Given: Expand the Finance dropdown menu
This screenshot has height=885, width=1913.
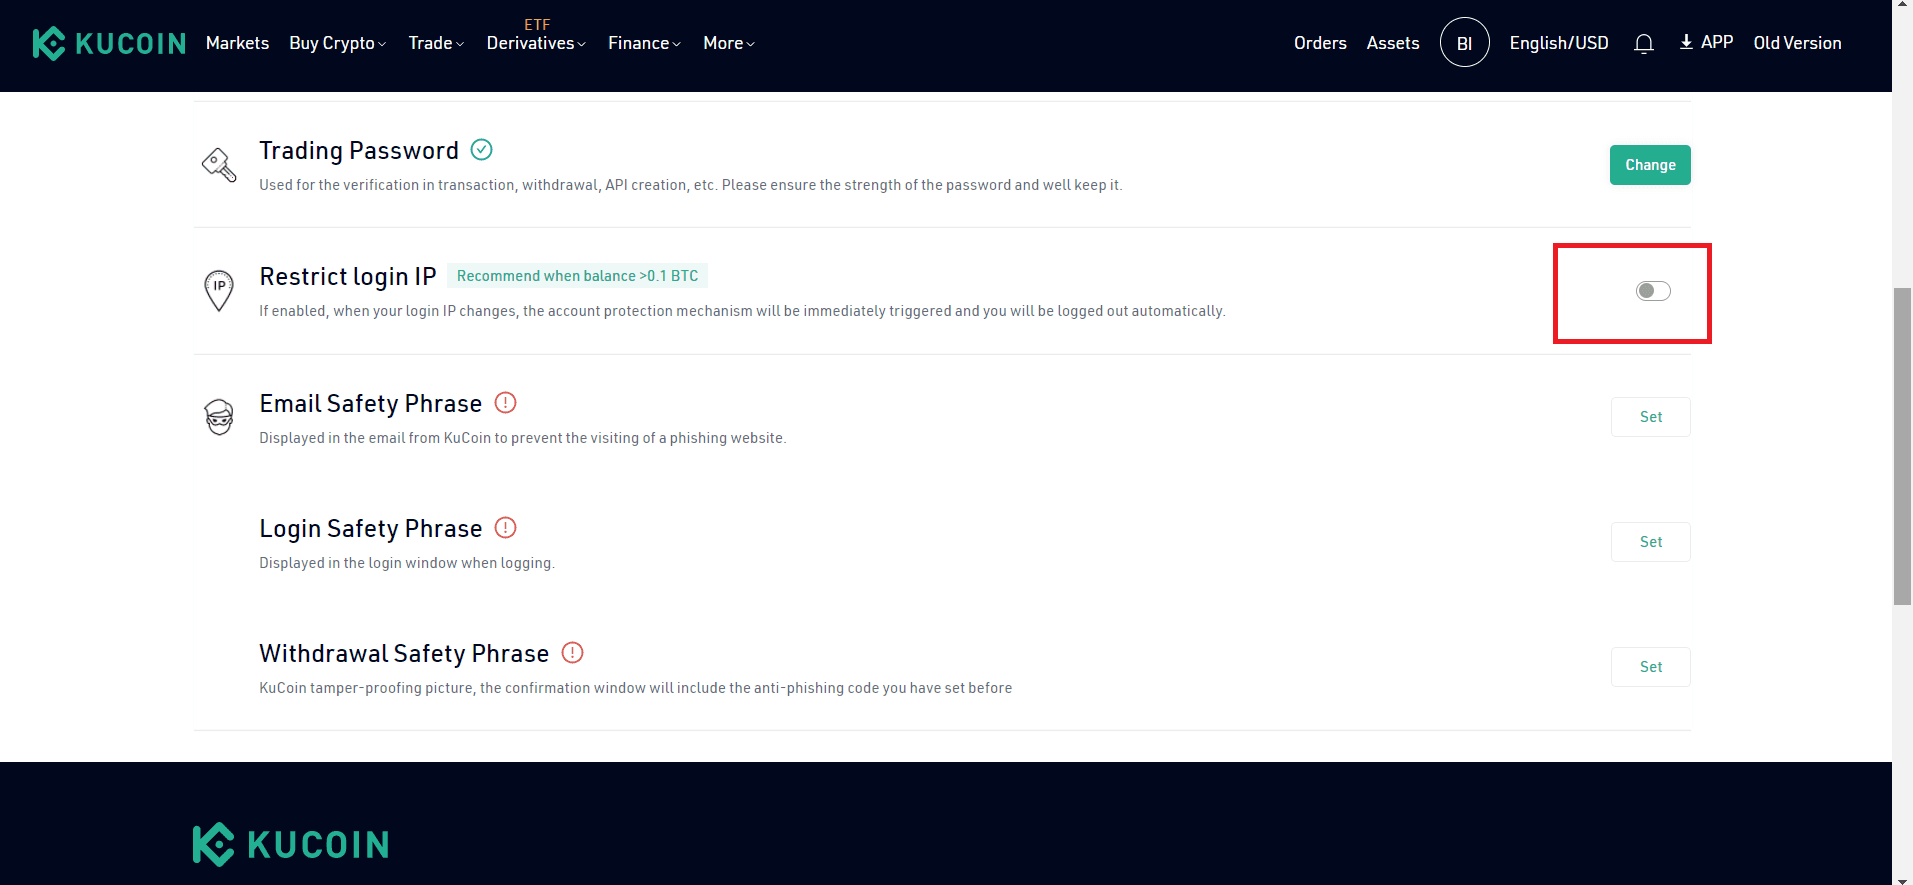Looking at the screenshot, I should pyautogui.click(x=644, y=43).
